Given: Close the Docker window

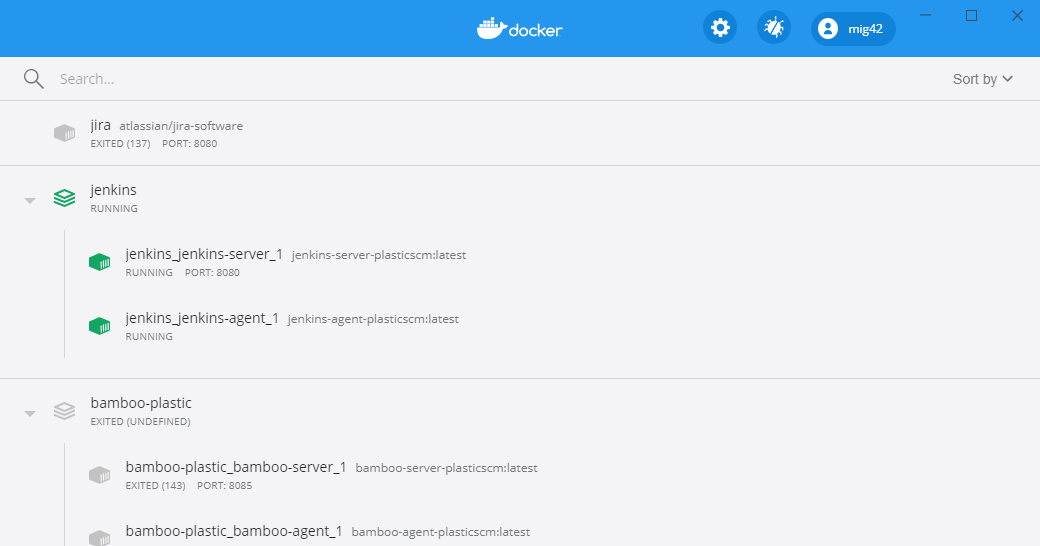Looking at the screenshot, I should tap(1017, 15).
